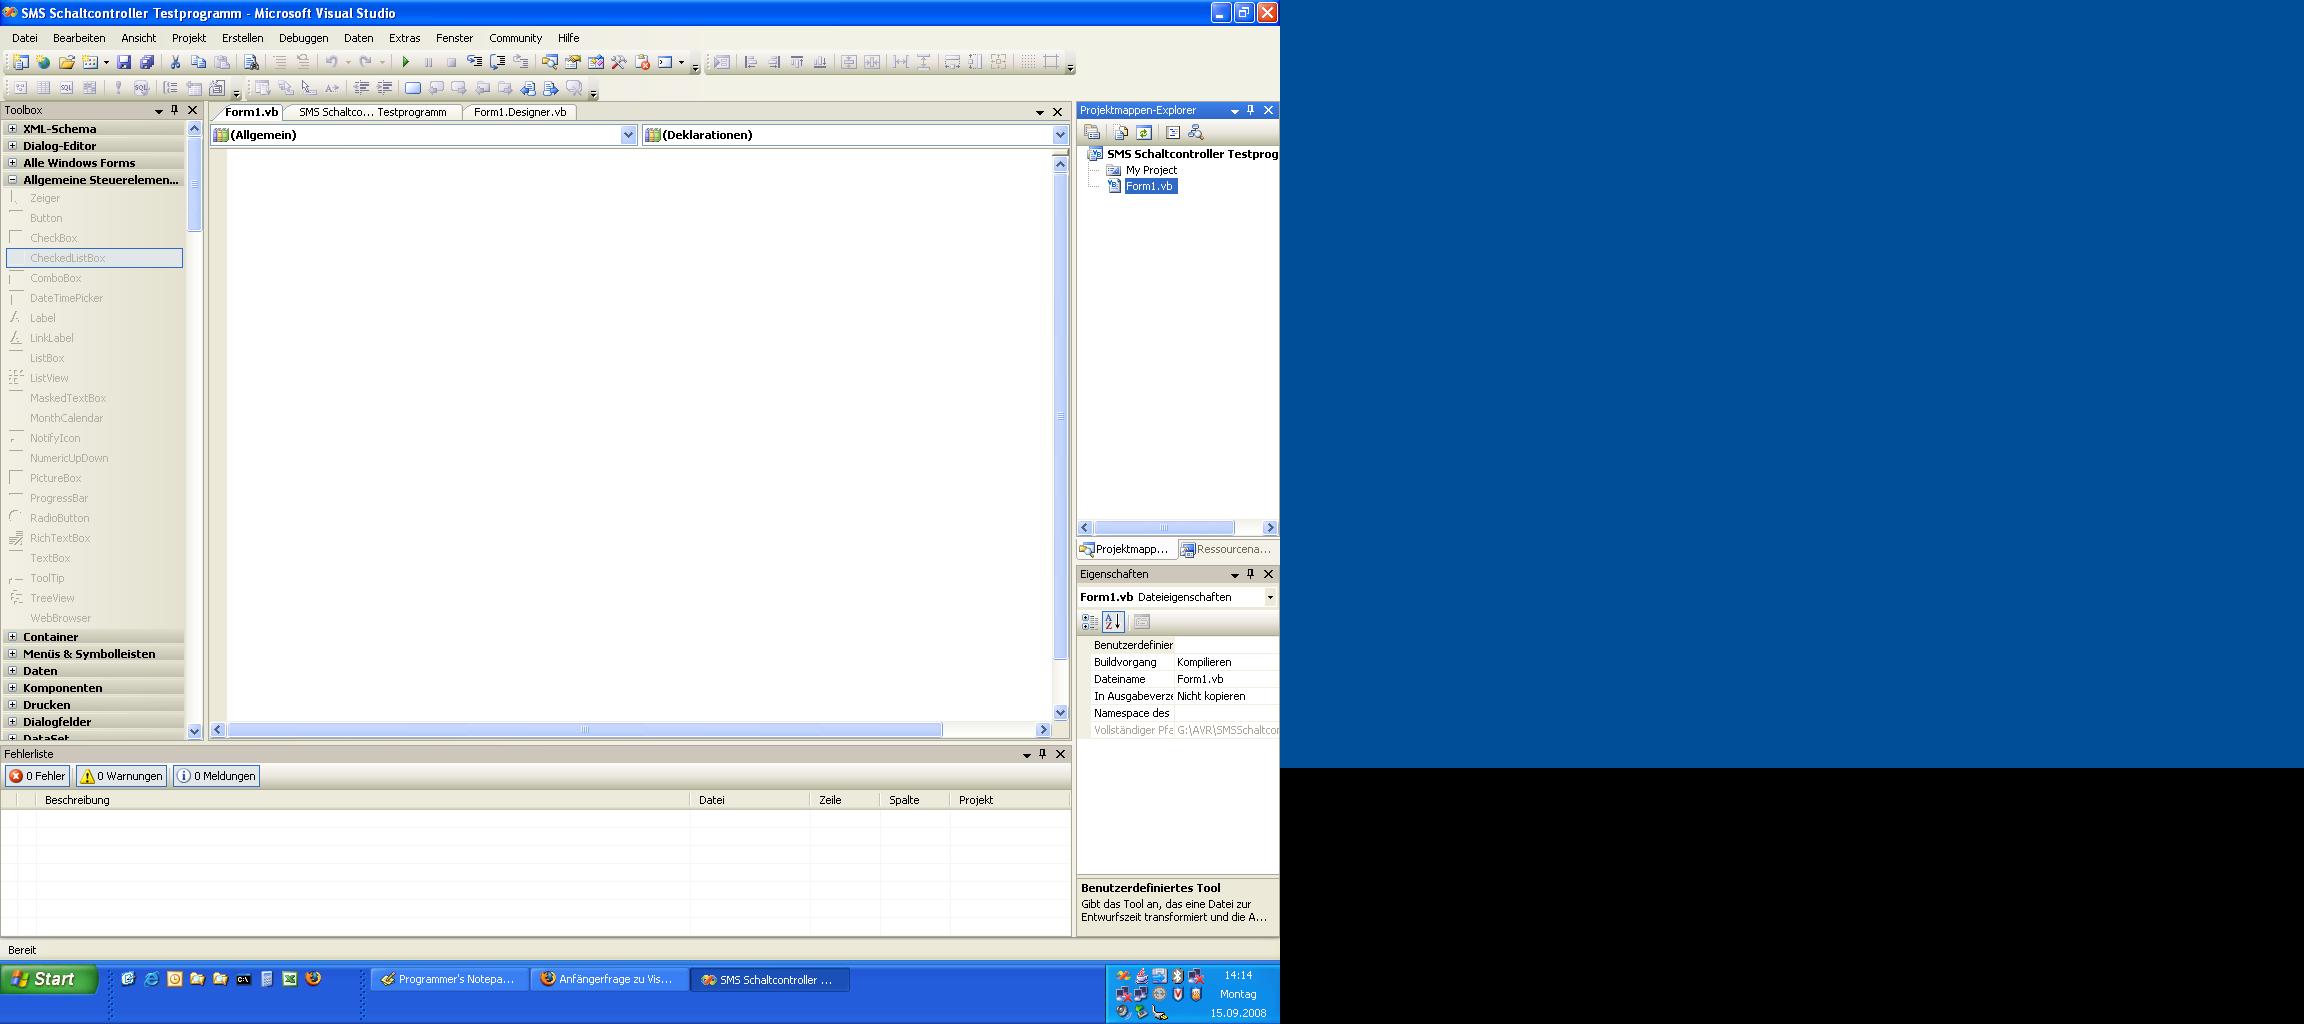Click Show All Files icon in Projektmappen-Explorer
This screenshot has width=2304, height=1024.
(x=1121, y=132)
